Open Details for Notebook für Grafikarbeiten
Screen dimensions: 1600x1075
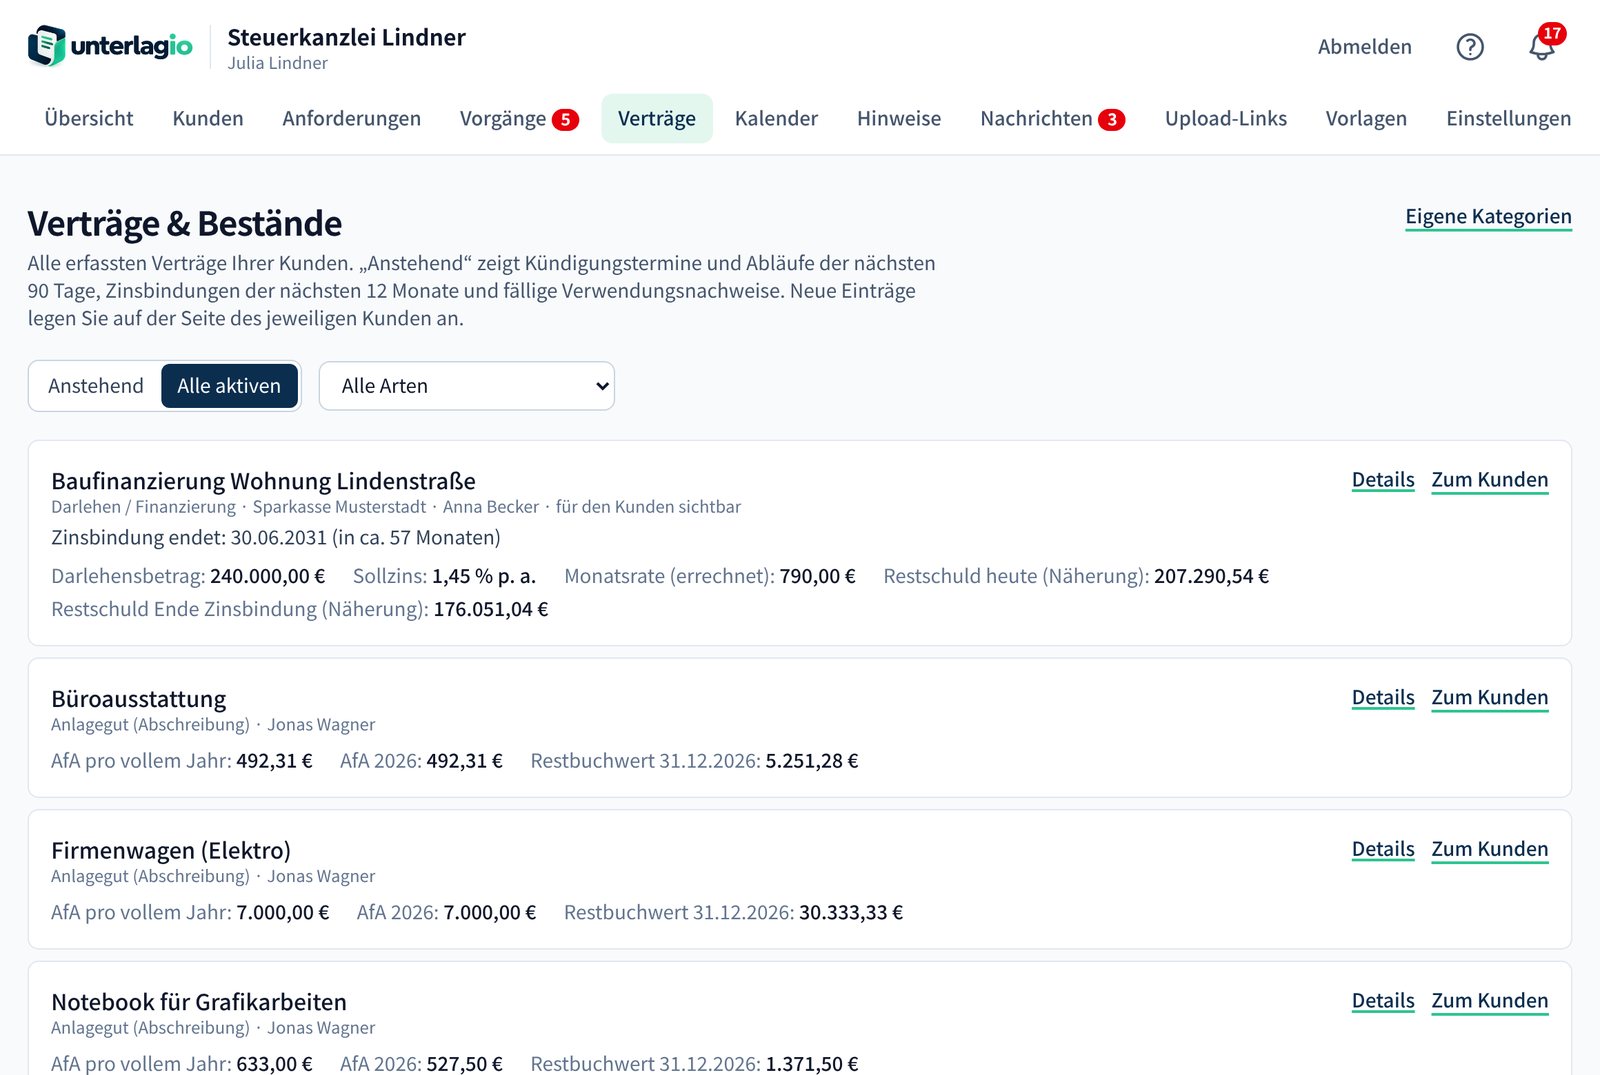[1383, 1001]
